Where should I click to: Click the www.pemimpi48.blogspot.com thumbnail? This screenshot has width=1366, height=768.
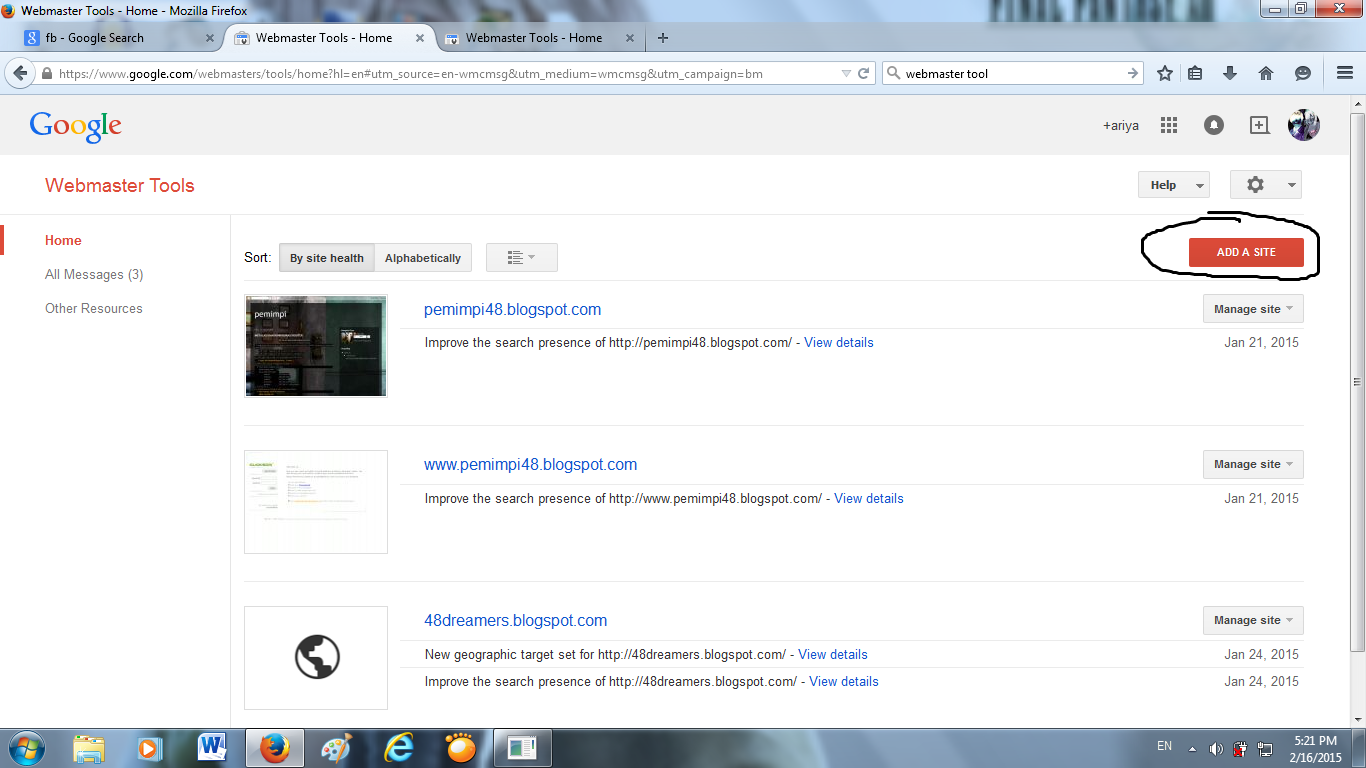click(x=316, y=502)
